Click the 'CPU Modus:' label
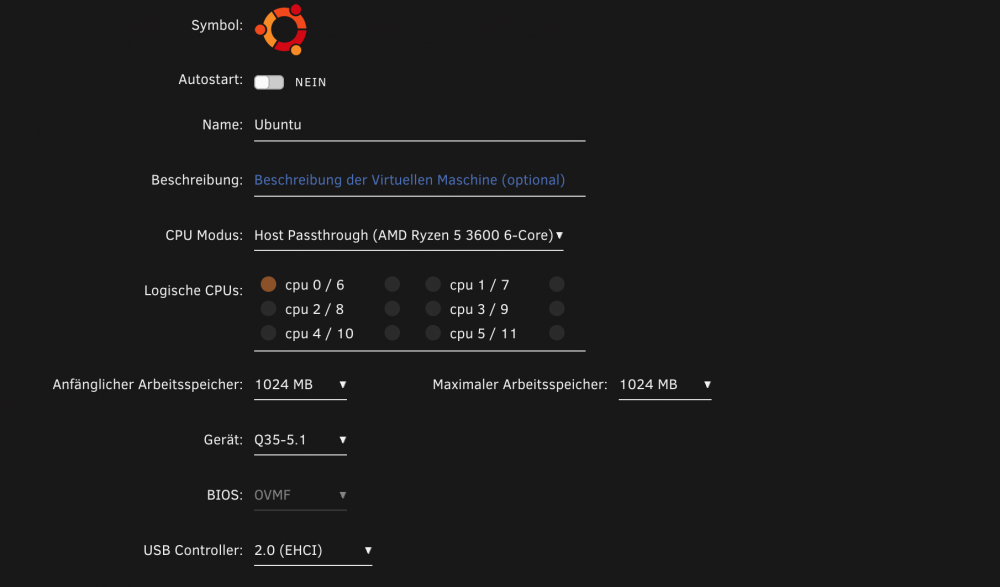Image resolution: width=1000 pixels, height=587 pixels. (x=204, y=235)
